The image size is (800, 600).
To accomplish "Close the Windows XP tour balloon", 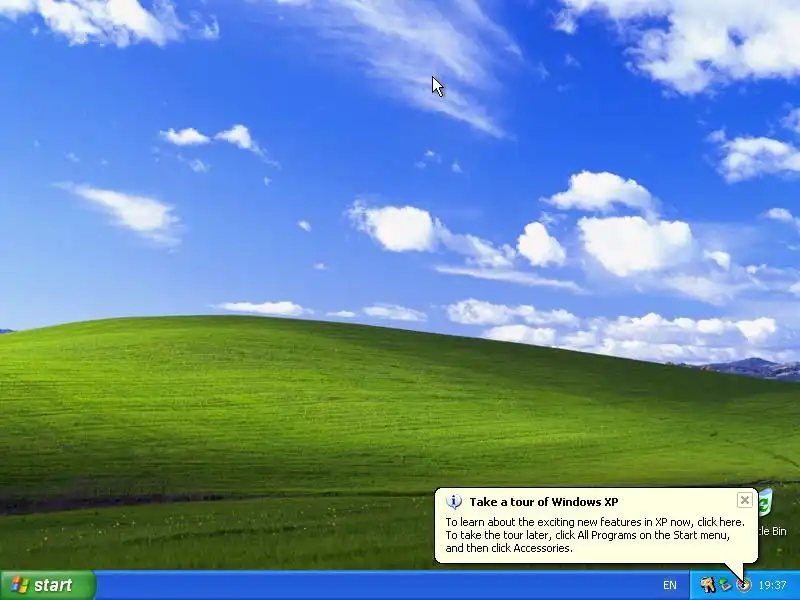I will point(744,500).
